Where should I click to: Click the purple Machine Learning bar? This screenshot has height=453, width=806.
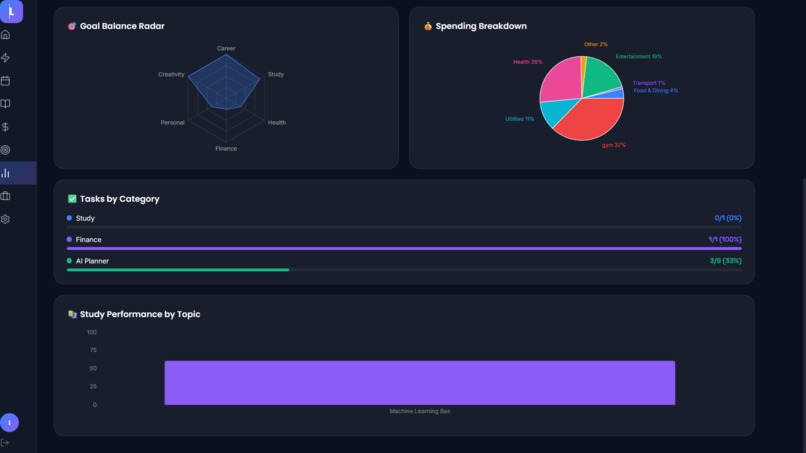click(x=419, y=383)
